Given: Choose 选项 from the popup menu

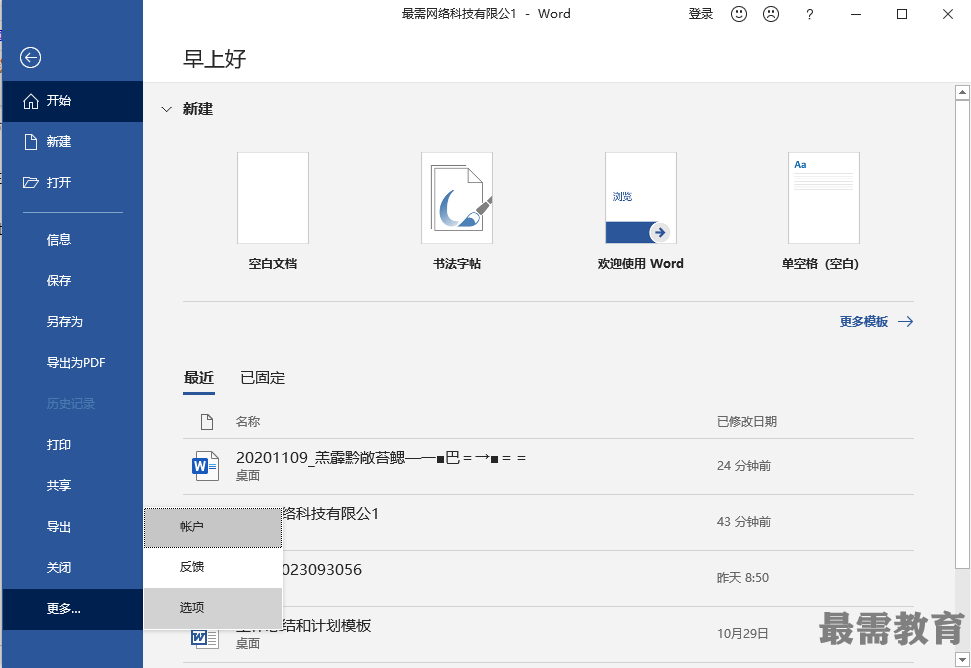Looking at the screenshot, I should click(x=213, y=608).
